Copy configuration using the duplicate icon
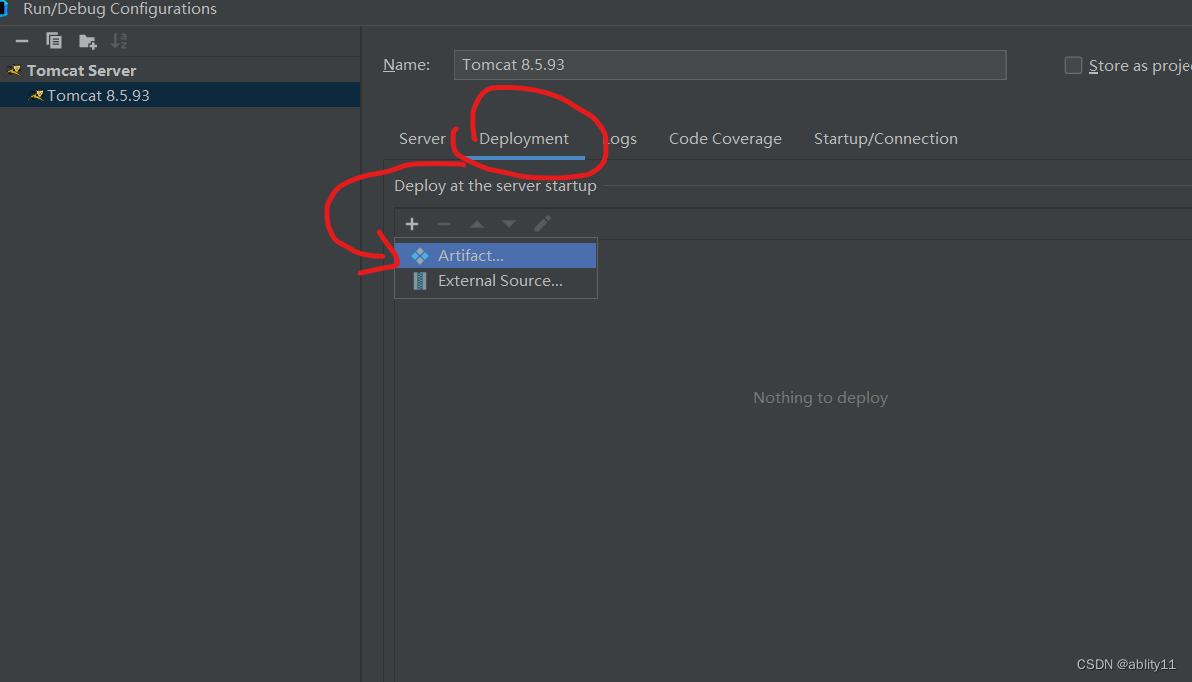Image resolution: width=1192 pixels, height=682 pixels. [x=54, y=41]
